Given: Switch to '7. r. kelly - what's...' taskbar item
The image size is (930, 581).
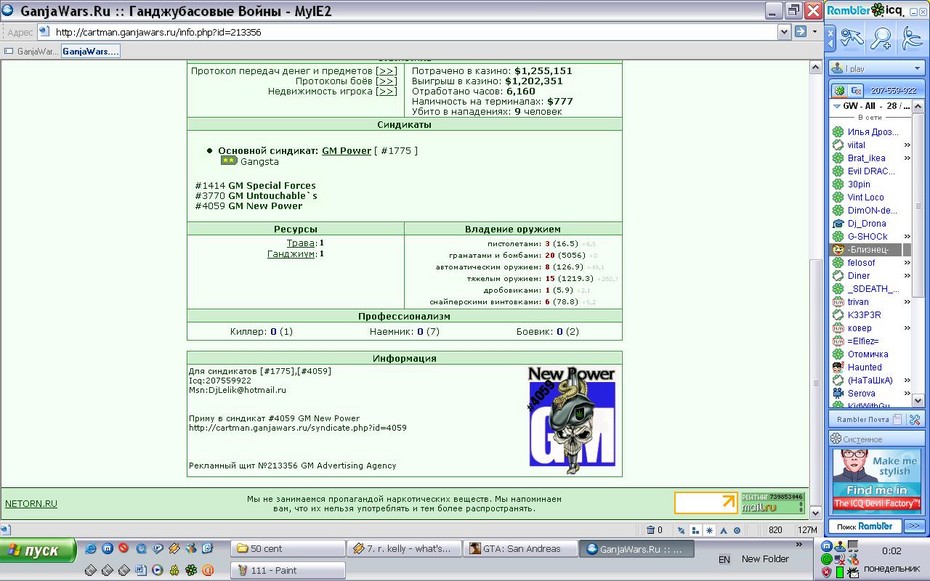Looking at the screenshot, I should [403, 549].
